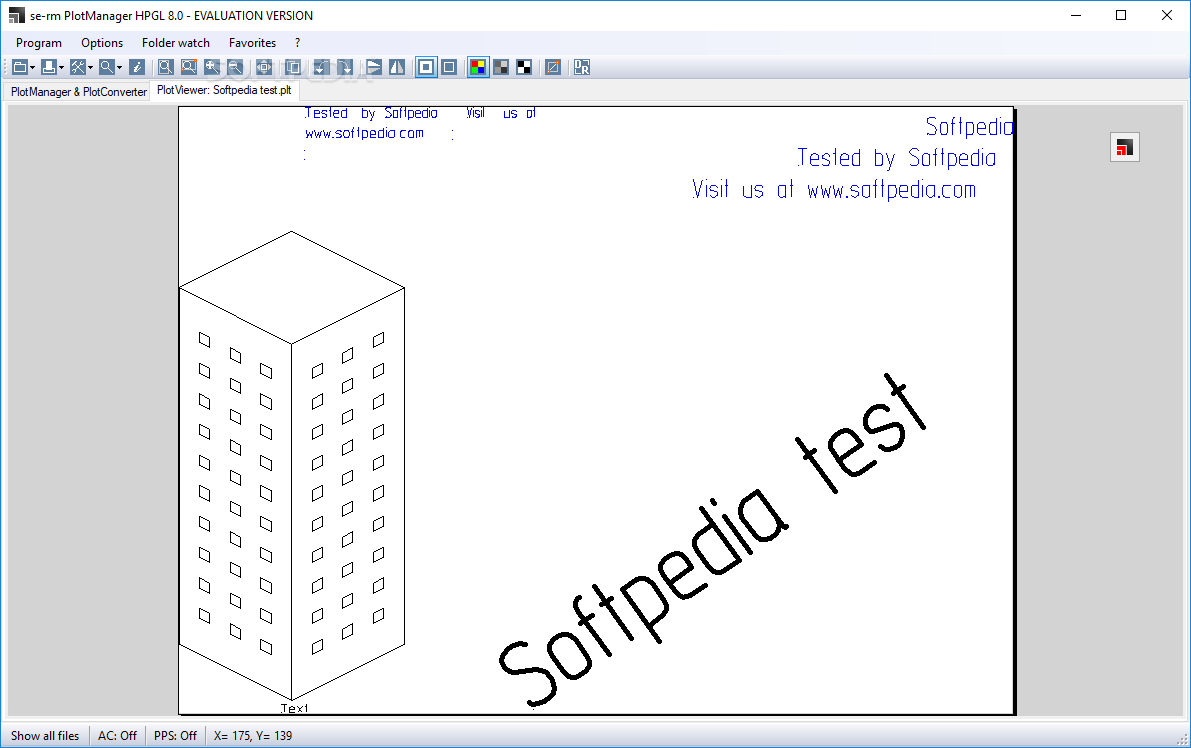This screenshot has height=748, width=1191.
Task: Select the Zoom extents tool with orange corners
Action: [x=188, y=68]
